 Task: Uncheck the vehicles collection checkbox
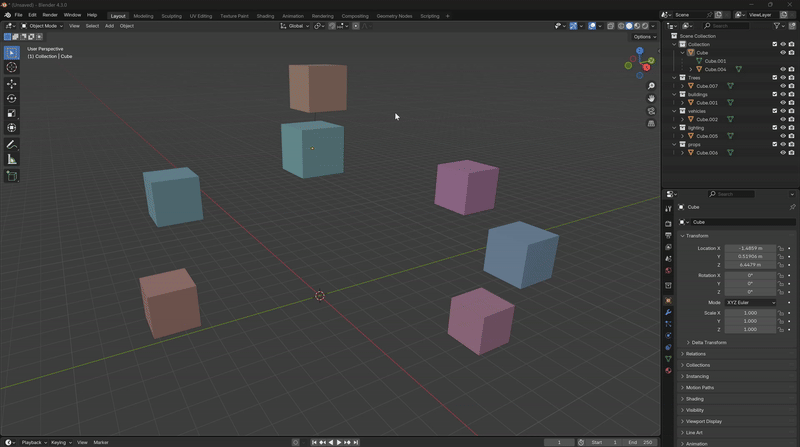774,111
